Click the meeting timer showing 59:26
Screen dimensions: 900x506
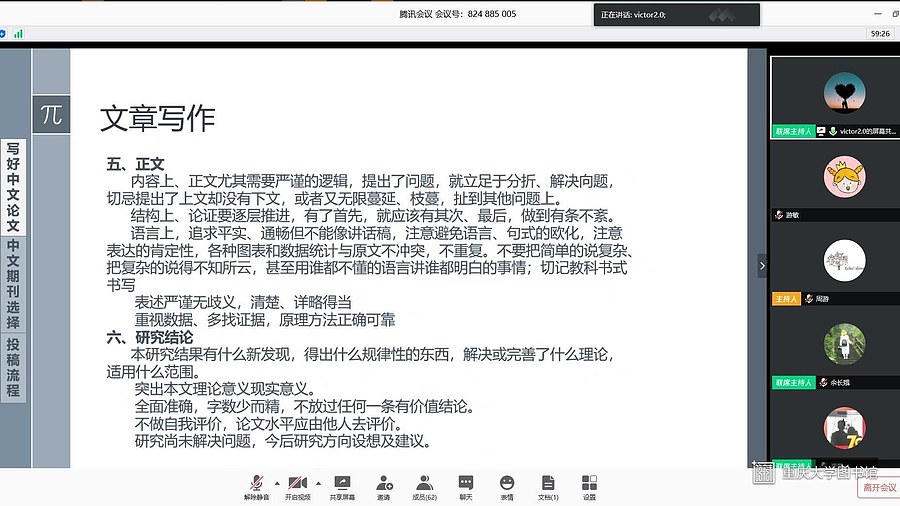point(880,33)
